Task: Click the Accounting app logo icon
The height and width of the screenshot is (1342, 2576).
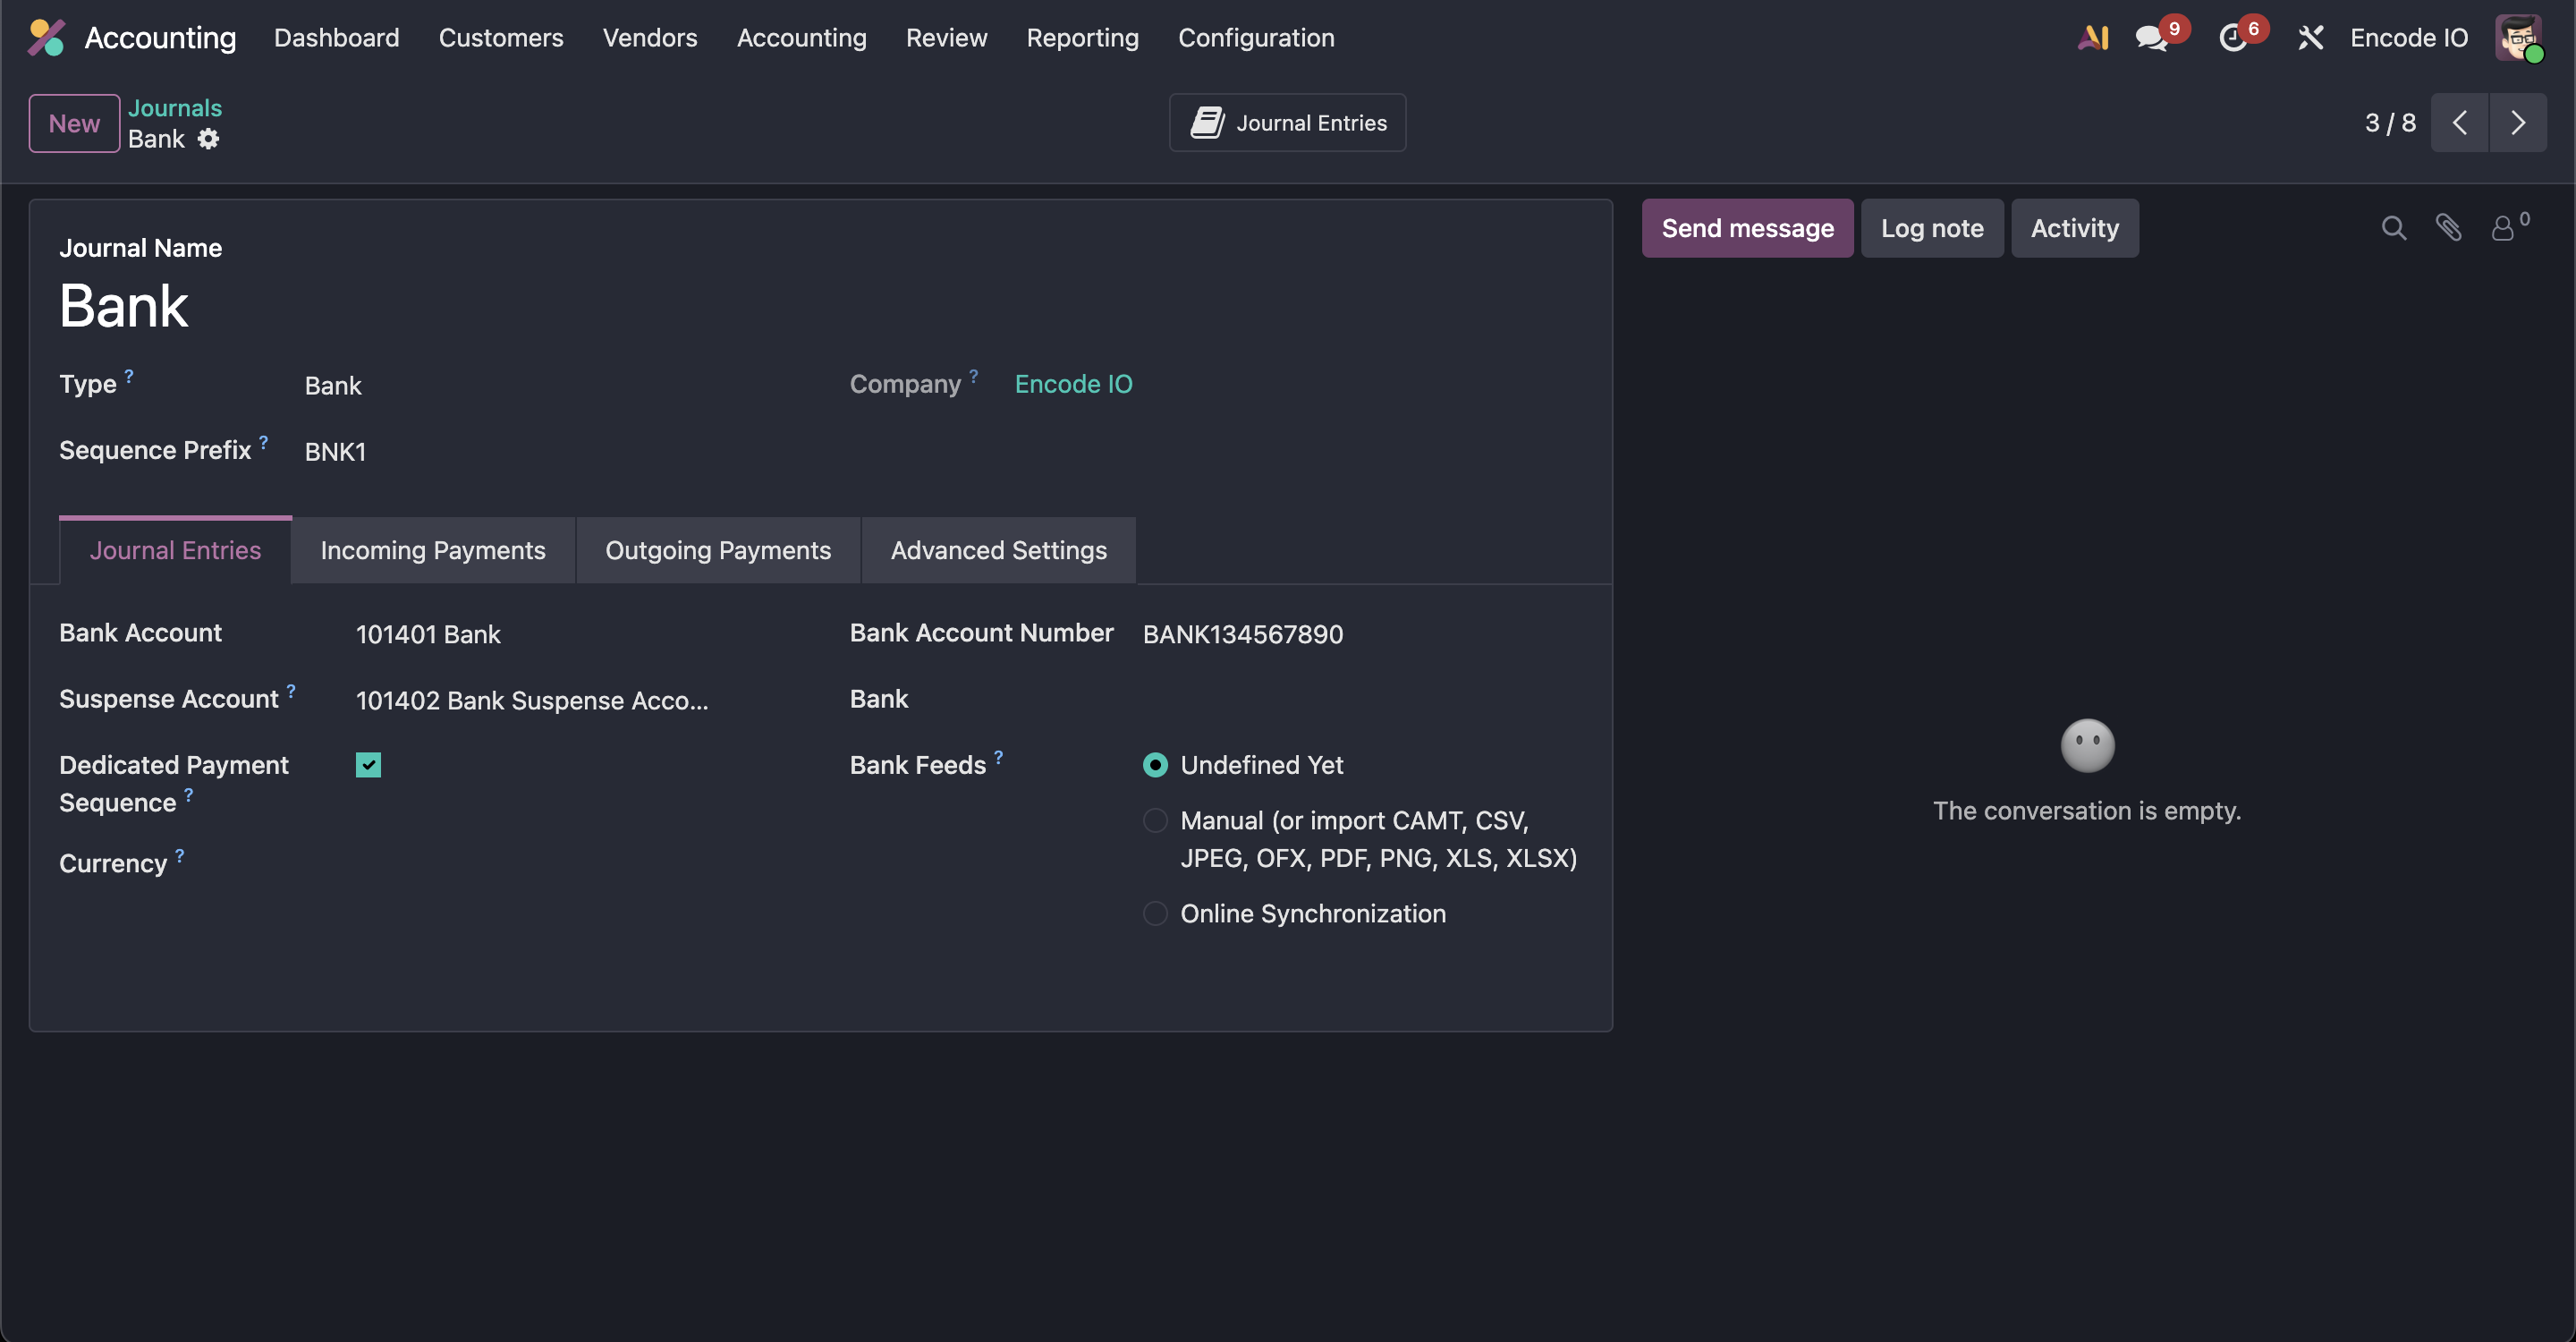Action: coord(46,38)
